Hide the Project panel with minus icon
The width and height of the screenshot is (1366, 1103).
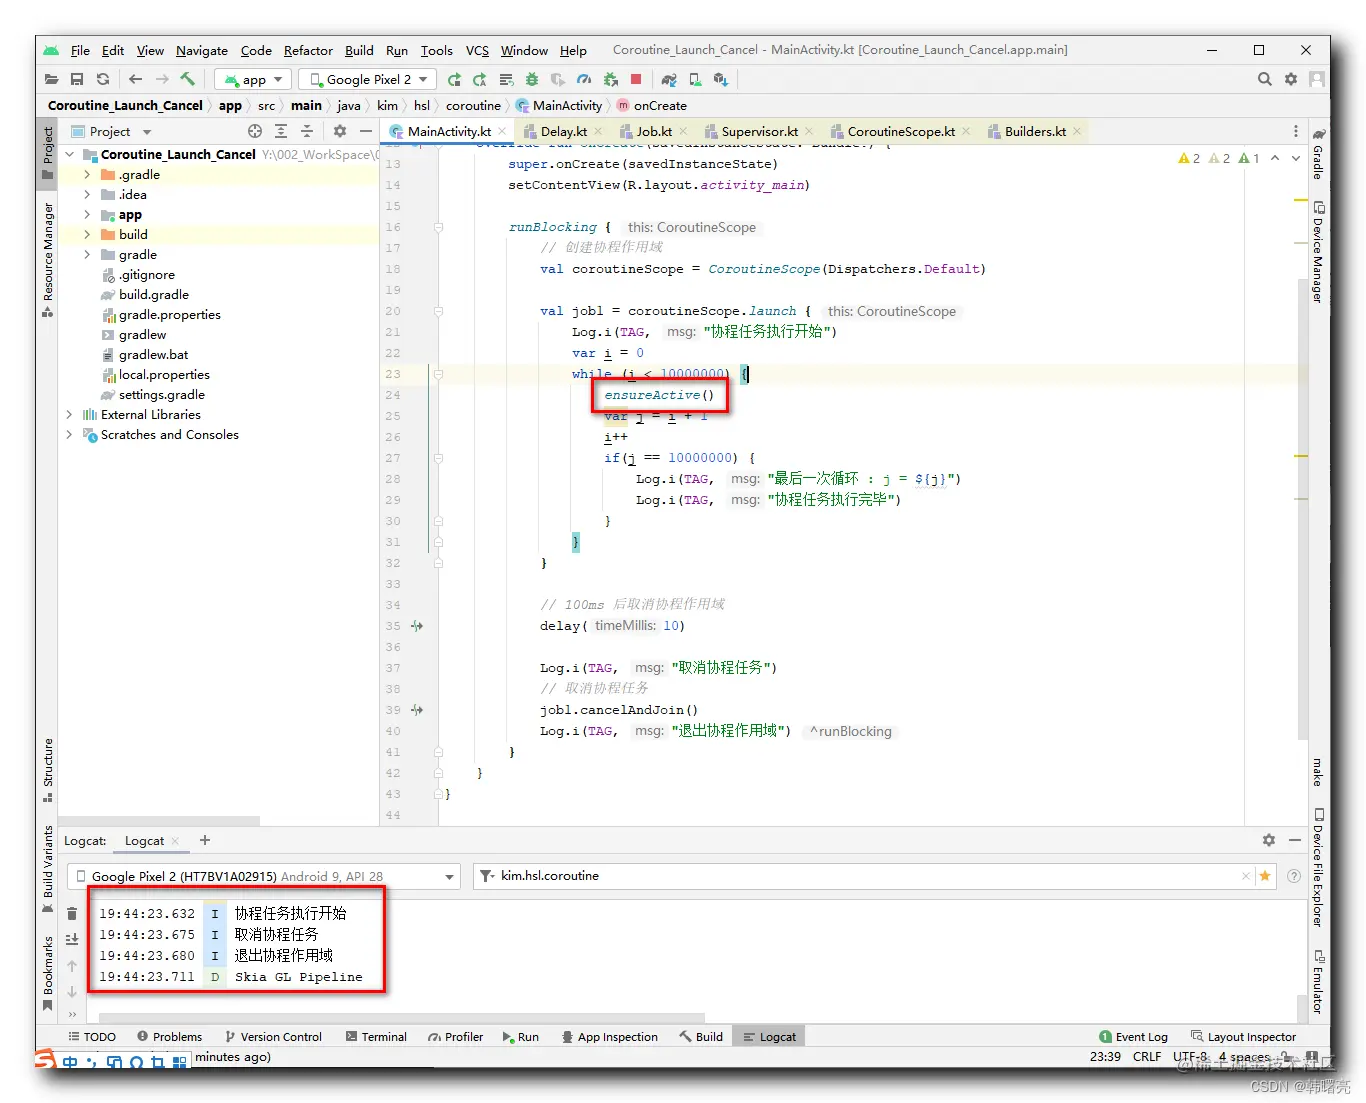366,131
